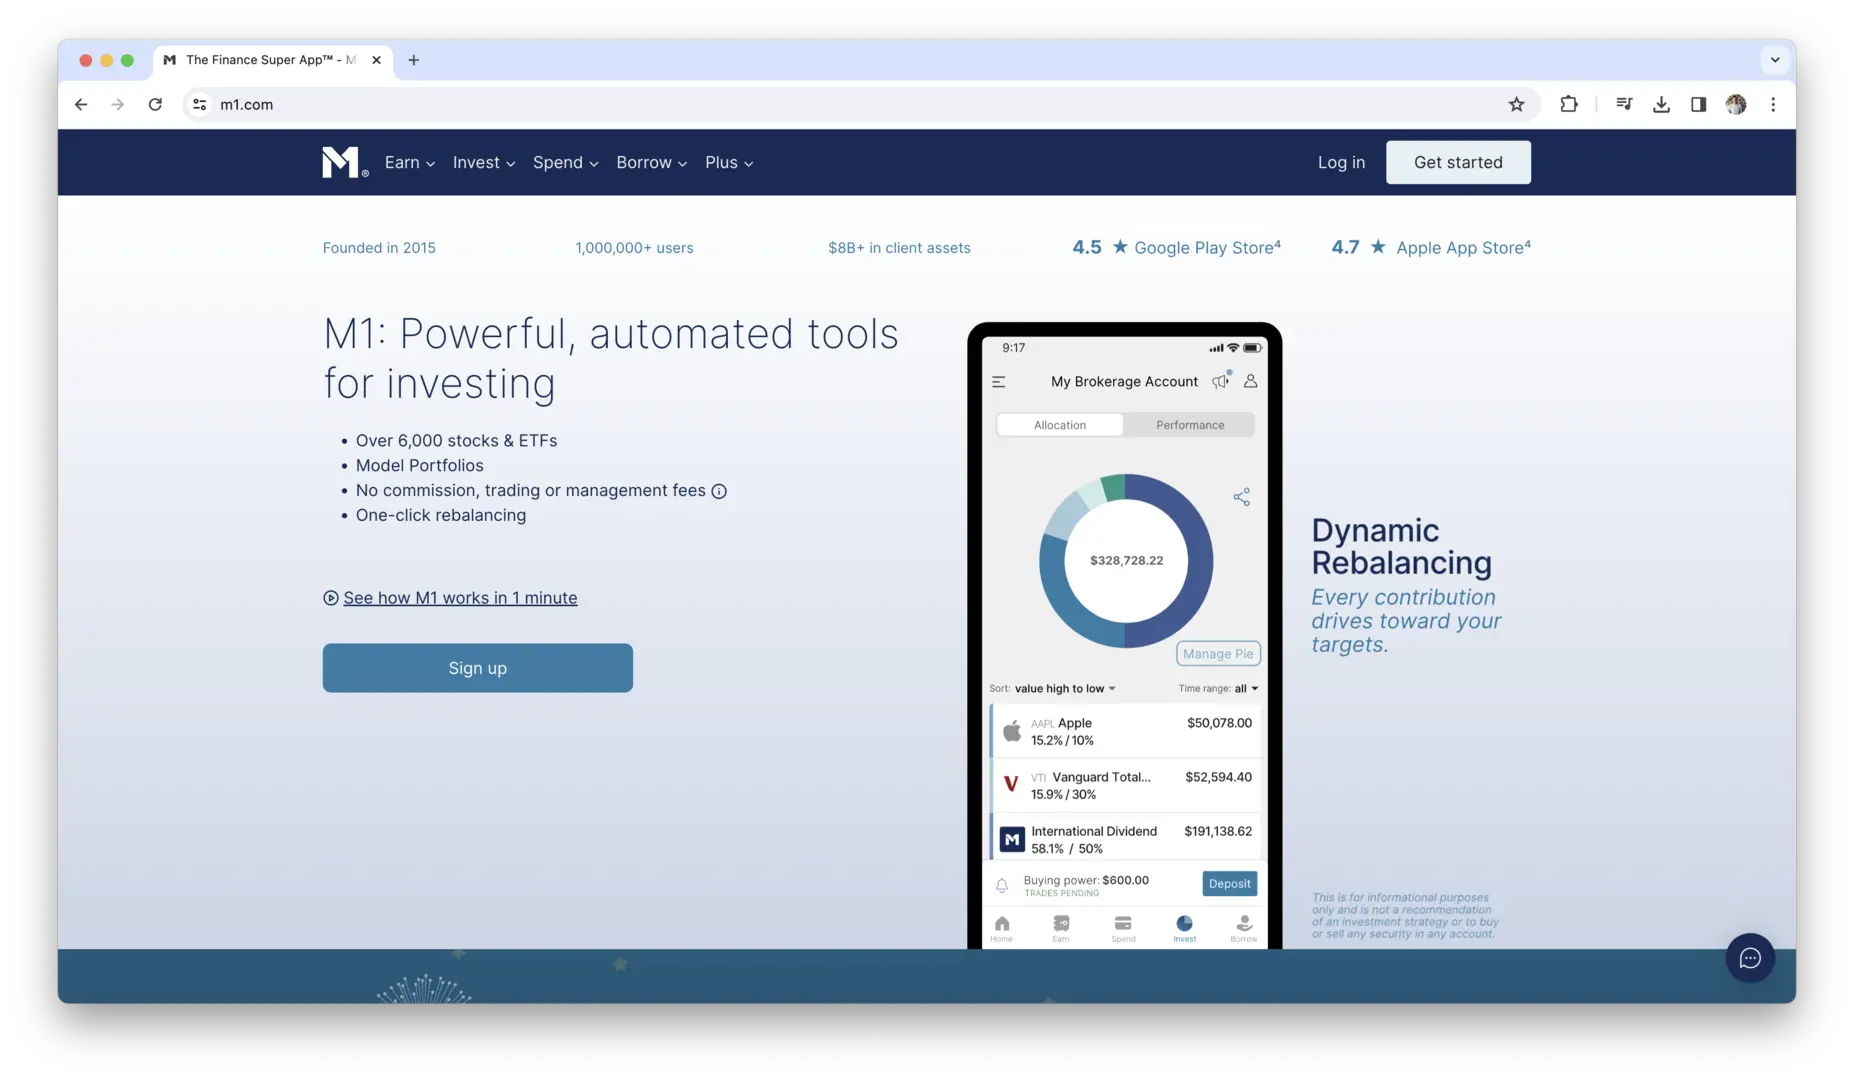1854x1080 pixels.
Task: Click the M1 logo in the navbar
Action: coord(345,162)
